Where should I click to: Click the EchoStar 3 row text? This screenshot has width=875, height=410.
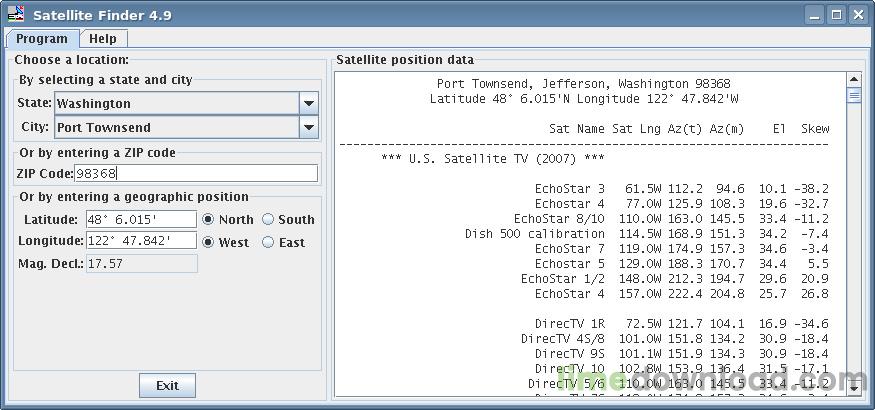point(682,189)
